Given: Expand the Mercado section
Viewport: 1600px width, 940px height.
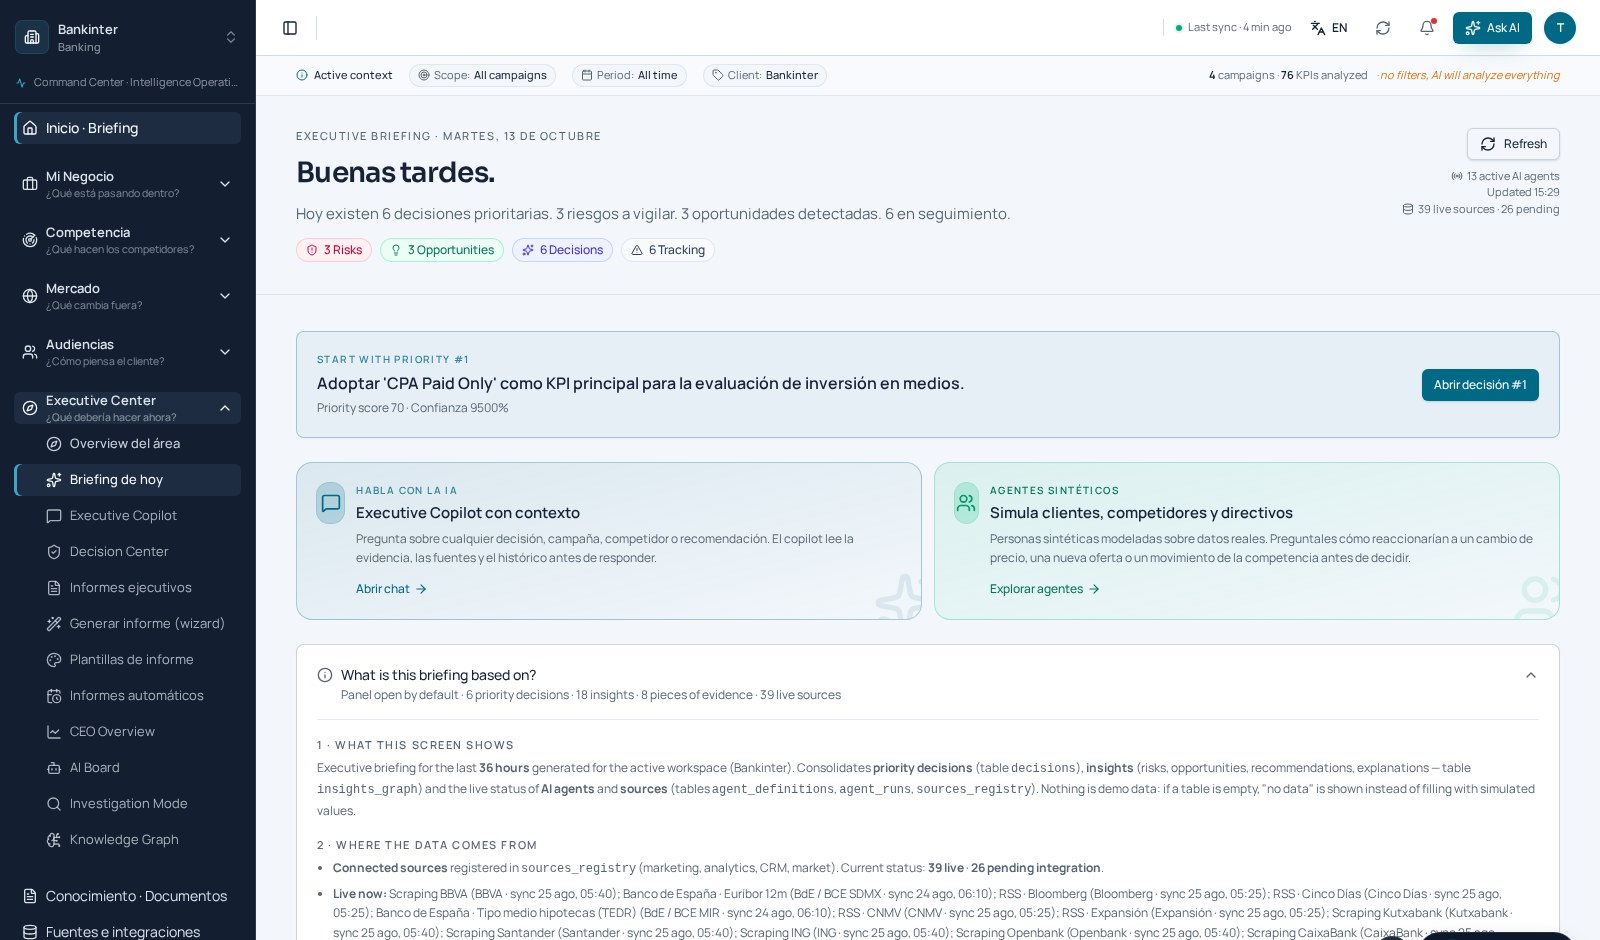Looking at the screenshot, I should coord(128,296).
